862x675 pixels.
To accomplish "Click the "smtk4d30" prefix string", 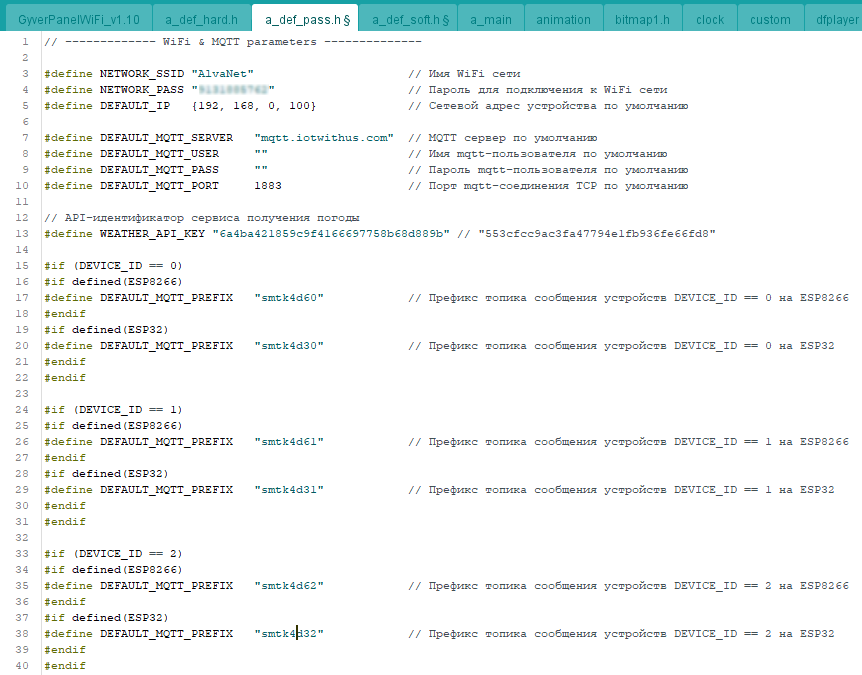I will coord(289,346).
